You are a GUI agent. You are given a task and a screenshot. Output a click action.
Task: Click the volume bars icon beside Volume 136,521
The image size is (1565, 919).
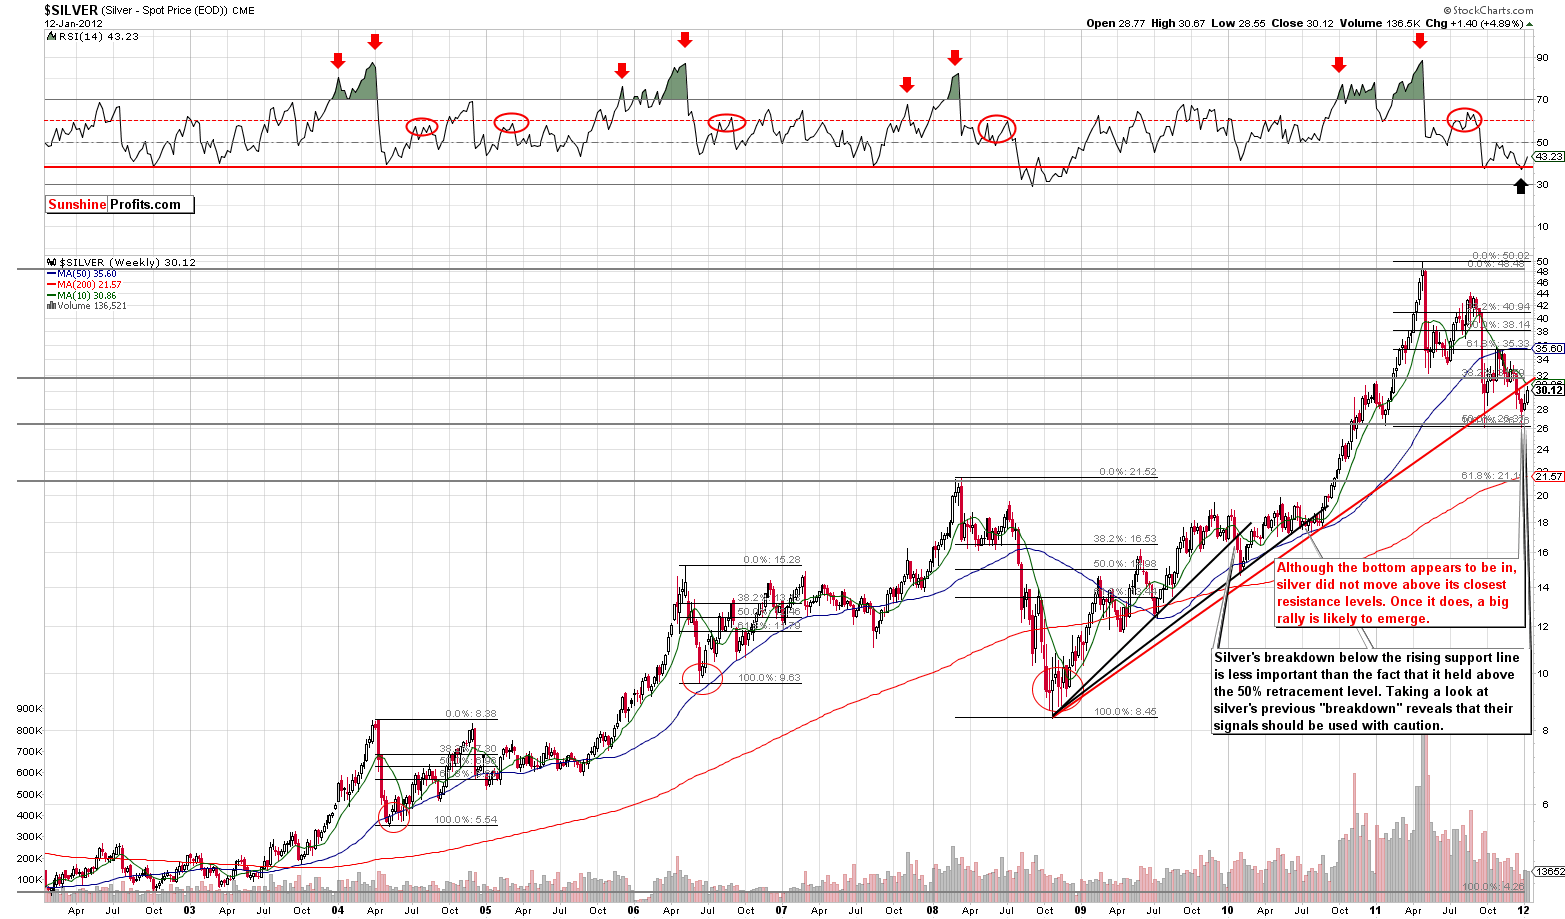49,306
